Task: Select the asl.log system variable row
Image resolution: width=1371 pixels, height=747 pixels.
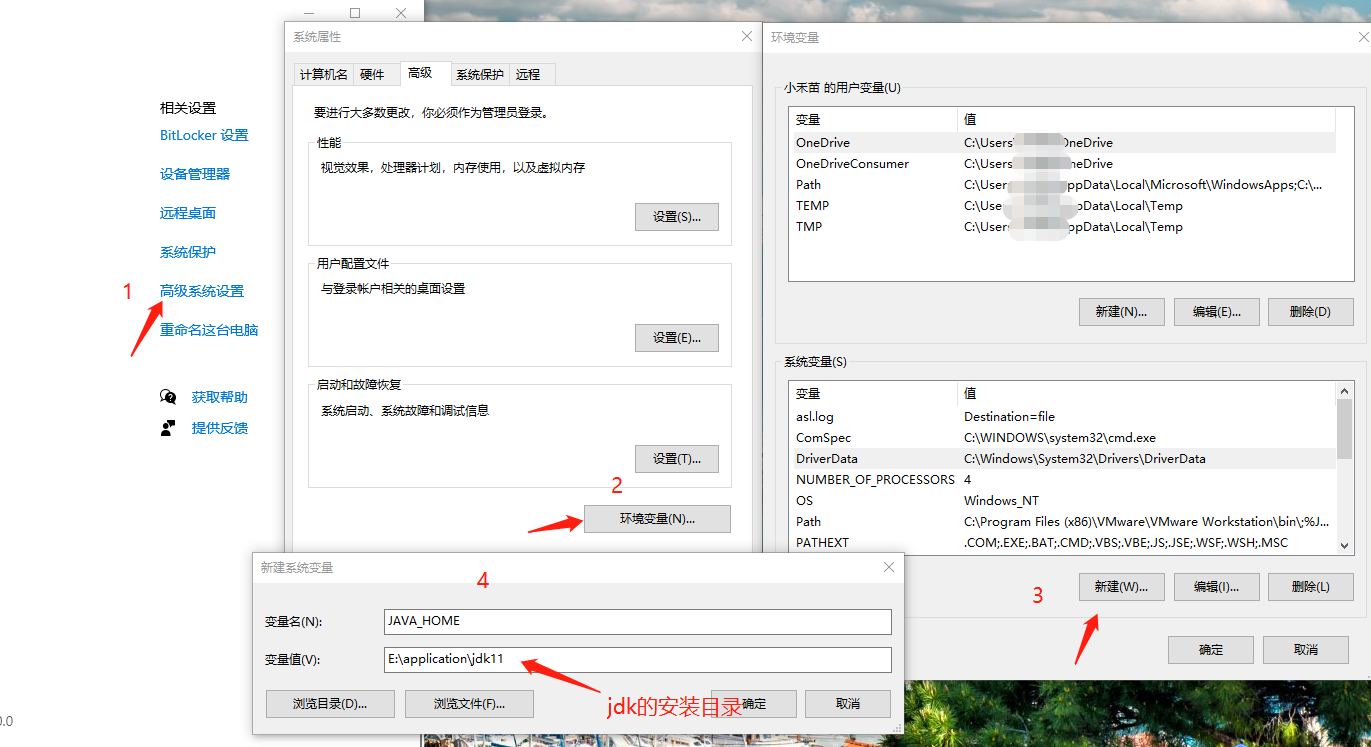Action: pos(1064,417)
